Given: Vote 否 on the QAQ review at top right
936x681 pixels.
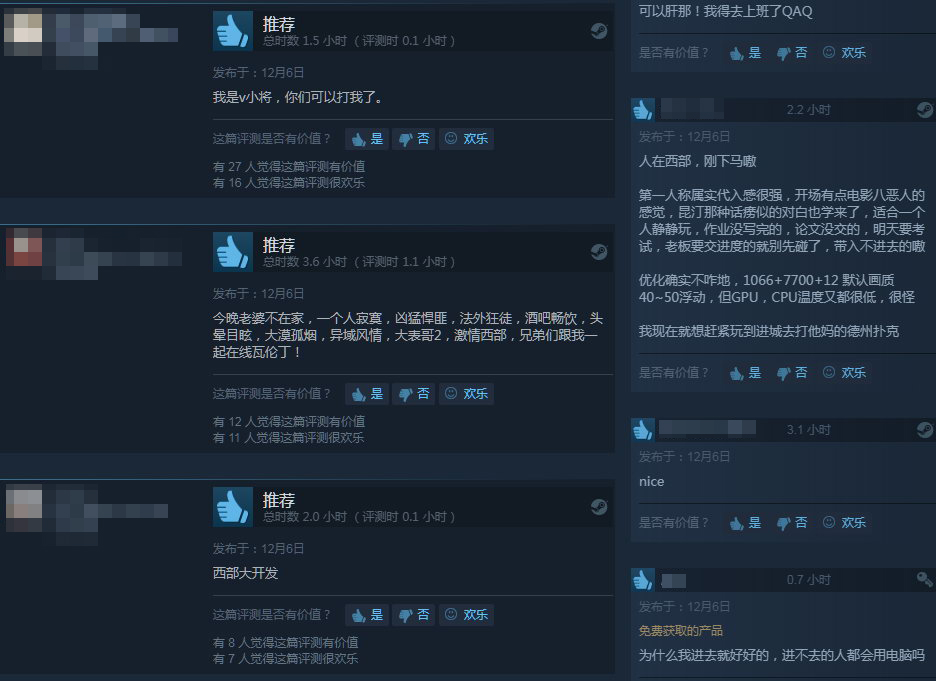Looking at the screenshot, I should pos(792,53).
